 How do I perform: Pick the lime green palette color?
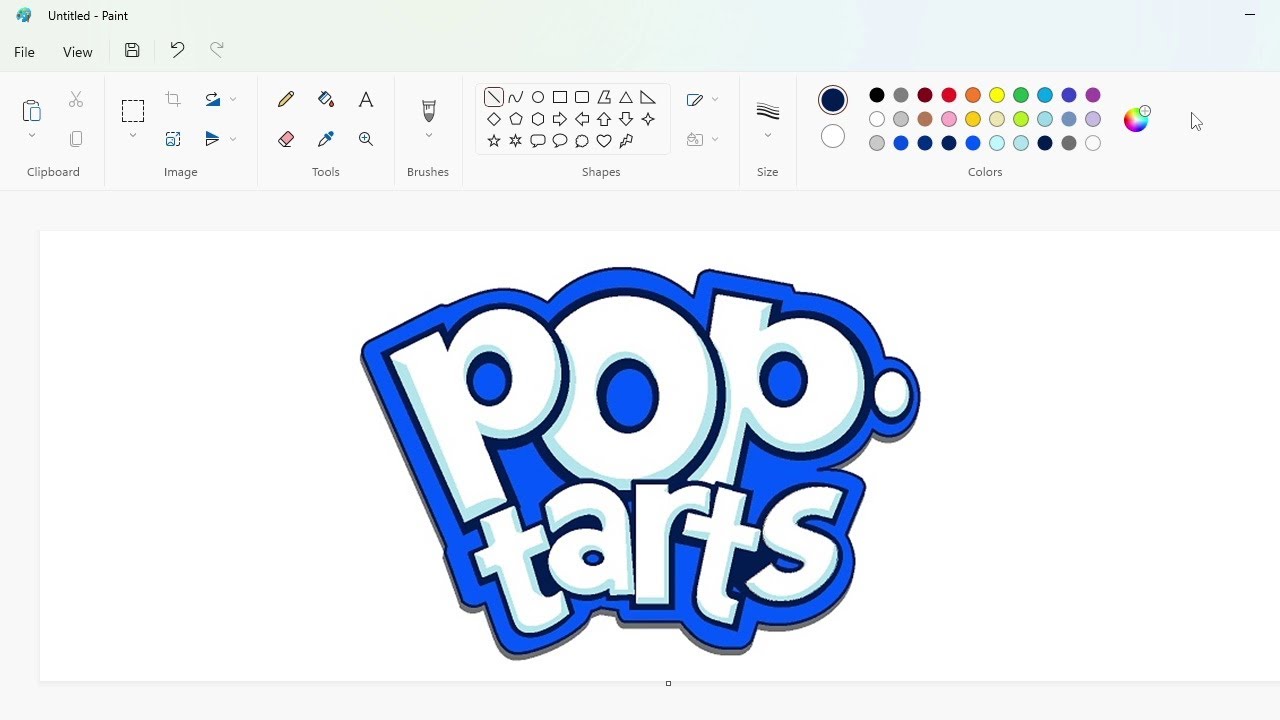tap(1021, 119)
